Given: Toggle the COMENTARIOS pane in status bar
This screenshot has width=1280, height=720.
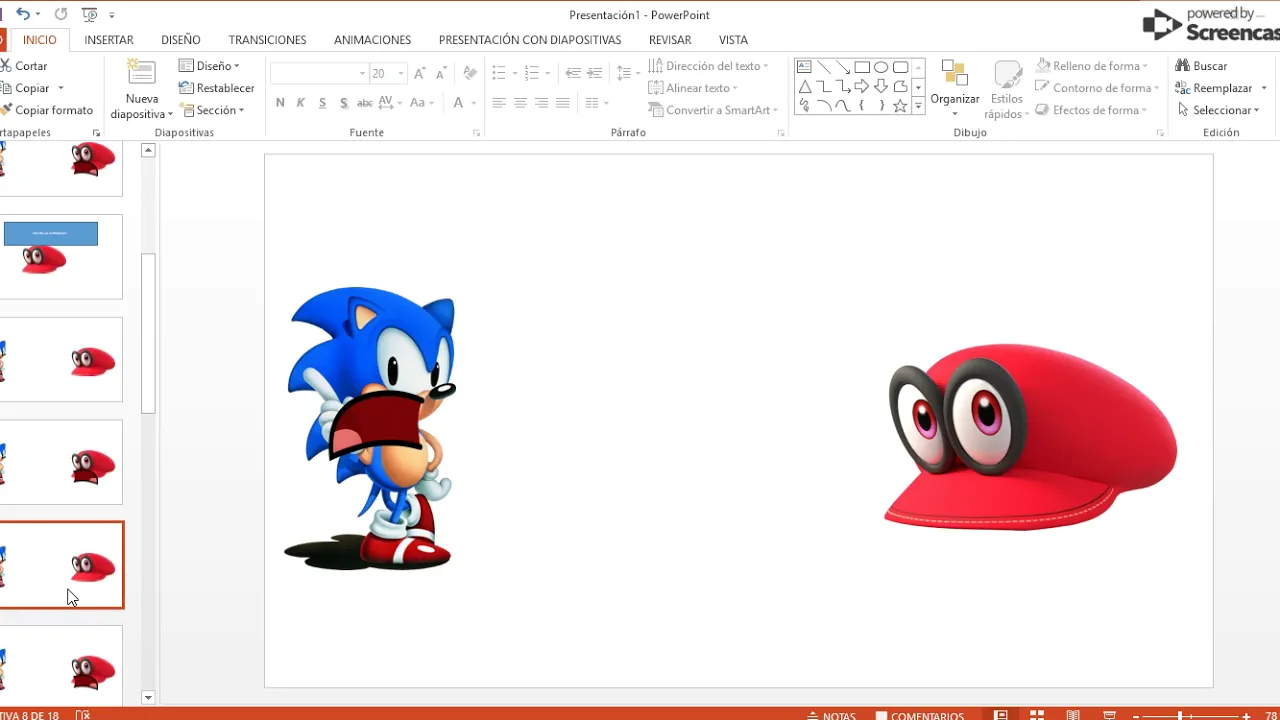Looking at the screenshot, I should coord(919,716).
